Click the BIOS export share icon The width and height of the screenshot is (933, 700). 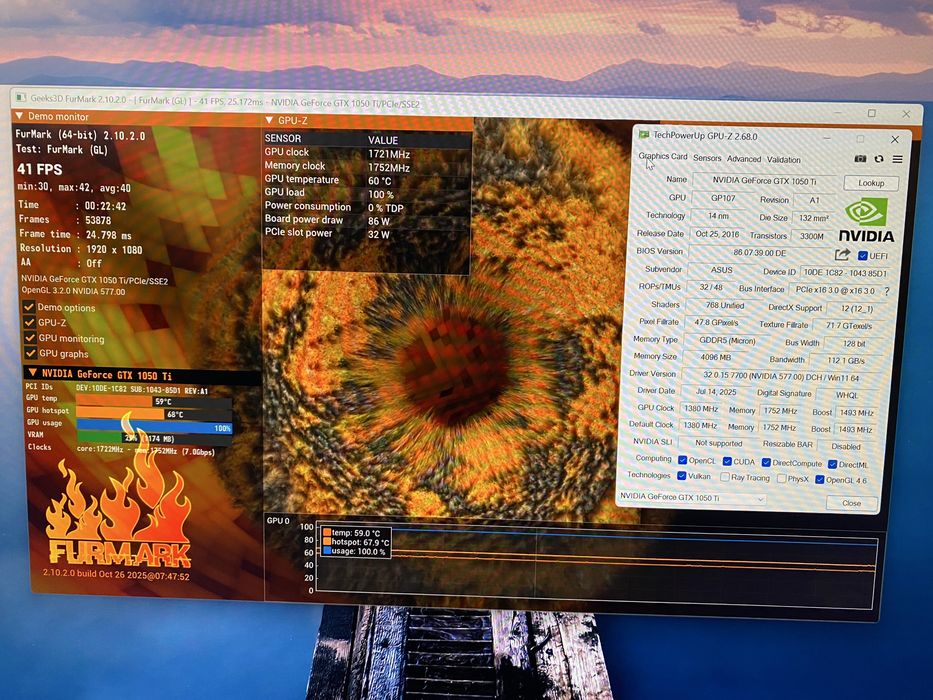point(842,255)
